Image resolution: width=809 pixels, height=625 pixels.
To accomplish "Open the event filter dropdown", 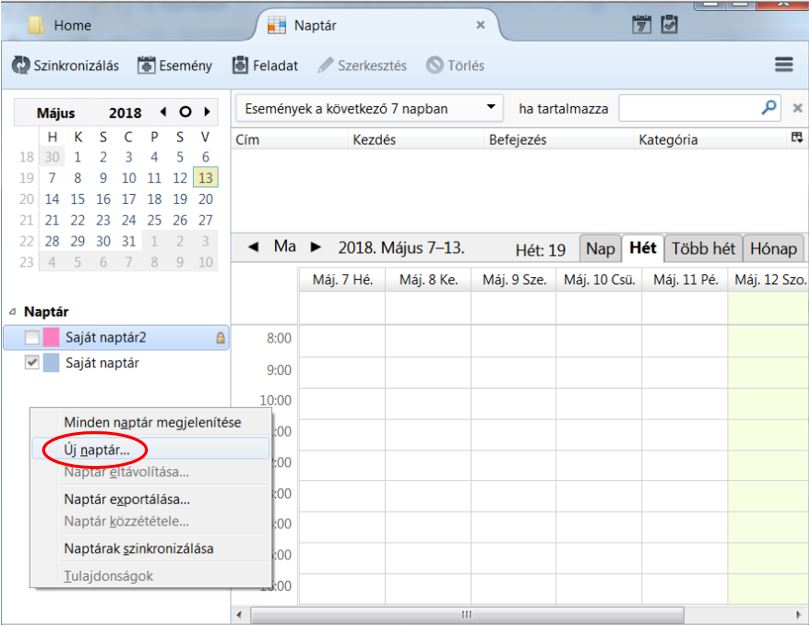I will [491, 108].
